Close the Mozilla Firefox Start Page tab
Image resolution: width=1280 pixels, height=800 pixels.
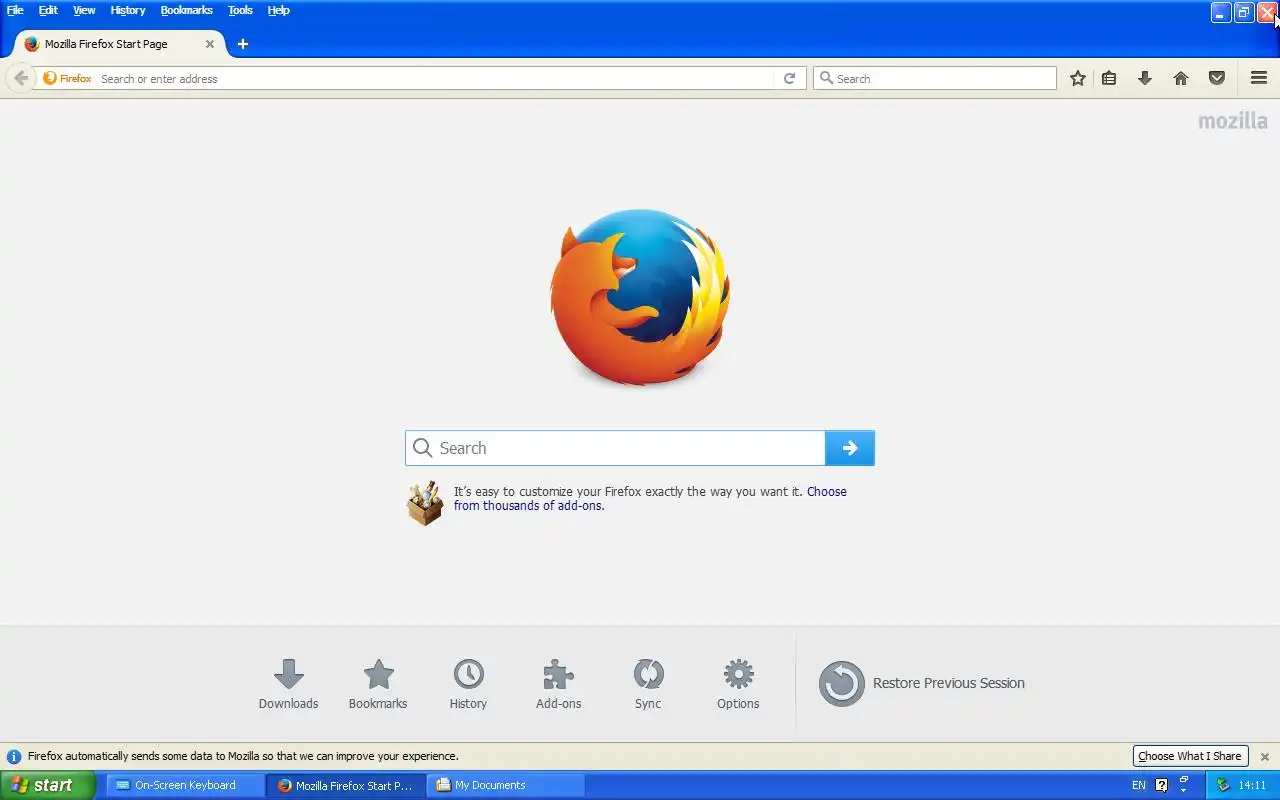click(x=210, y=44)
